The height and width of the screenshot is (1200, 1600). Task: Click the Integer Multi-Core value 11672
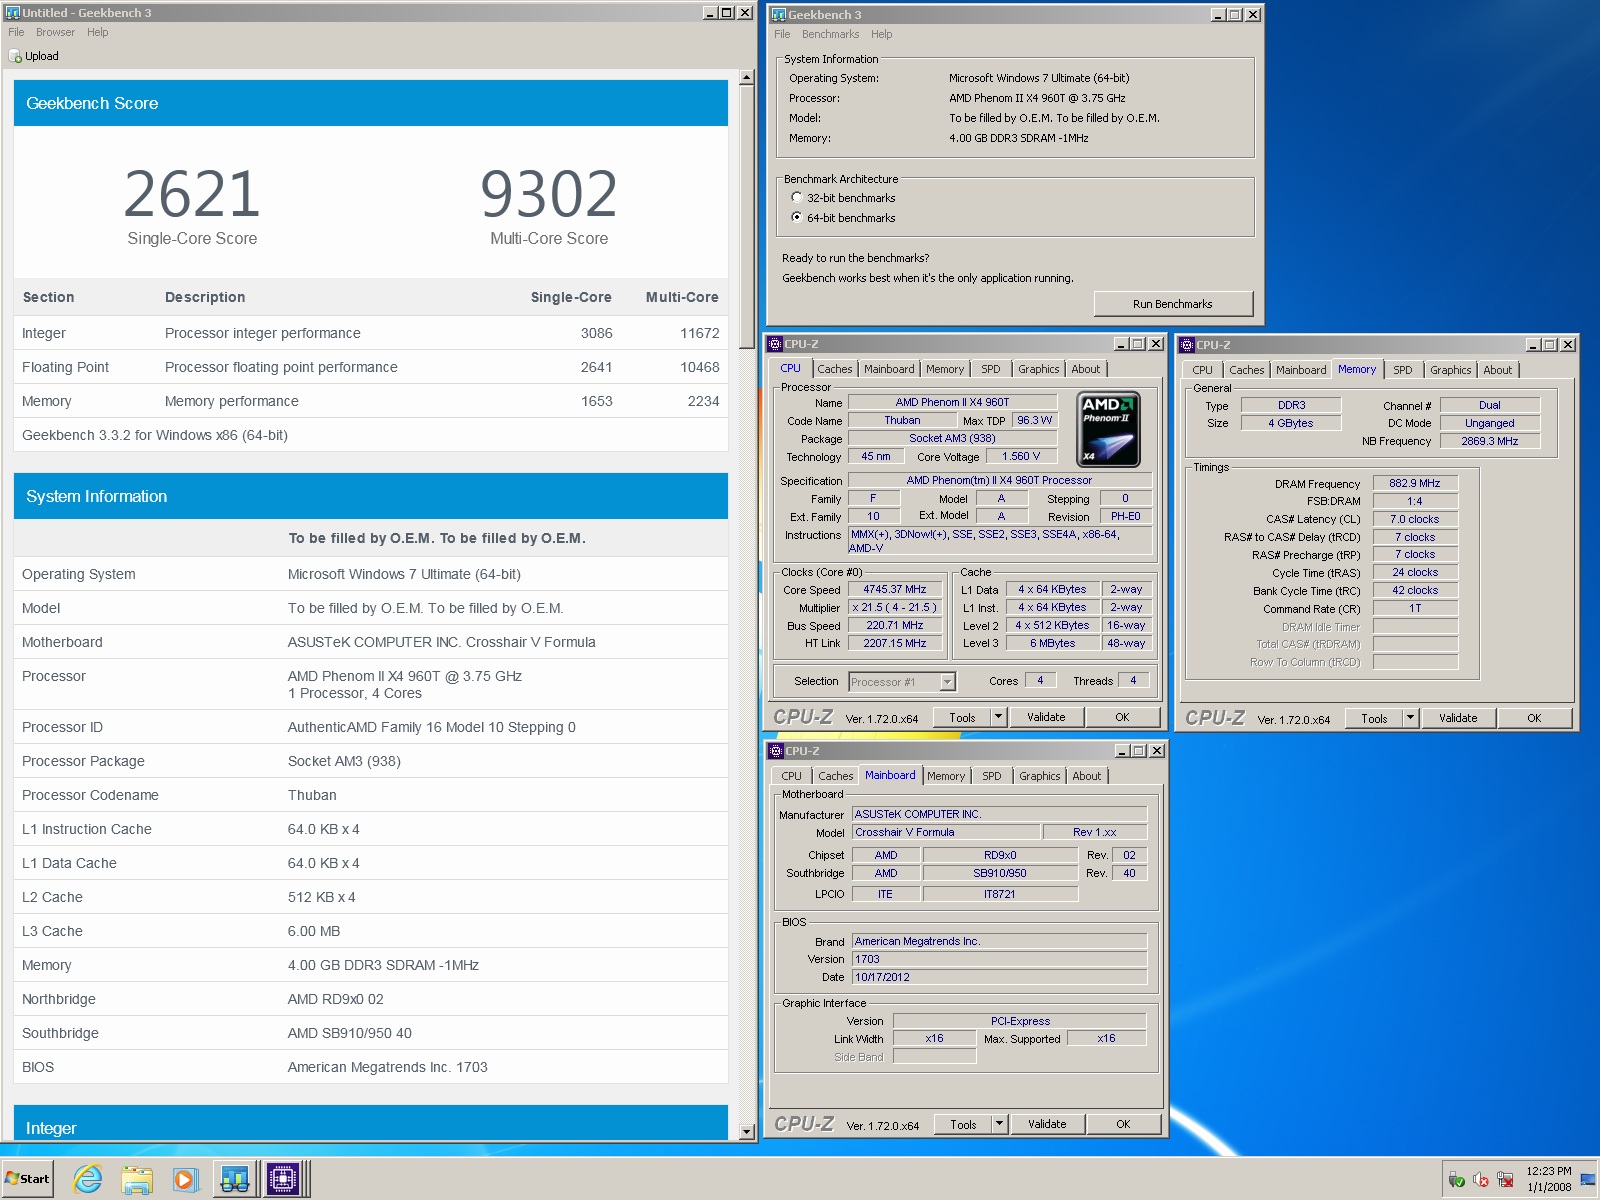(x=700, y=333)
